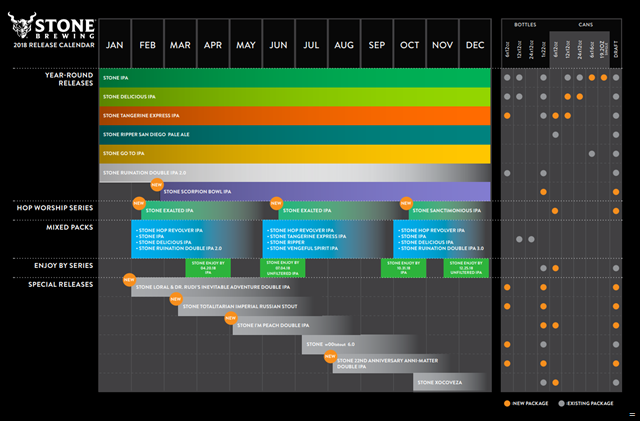Click the Stone I'm Peach Double IPA bar
The width and height of the screenshot is (640, 421).
pyautogui.click(x=294, y=325)
